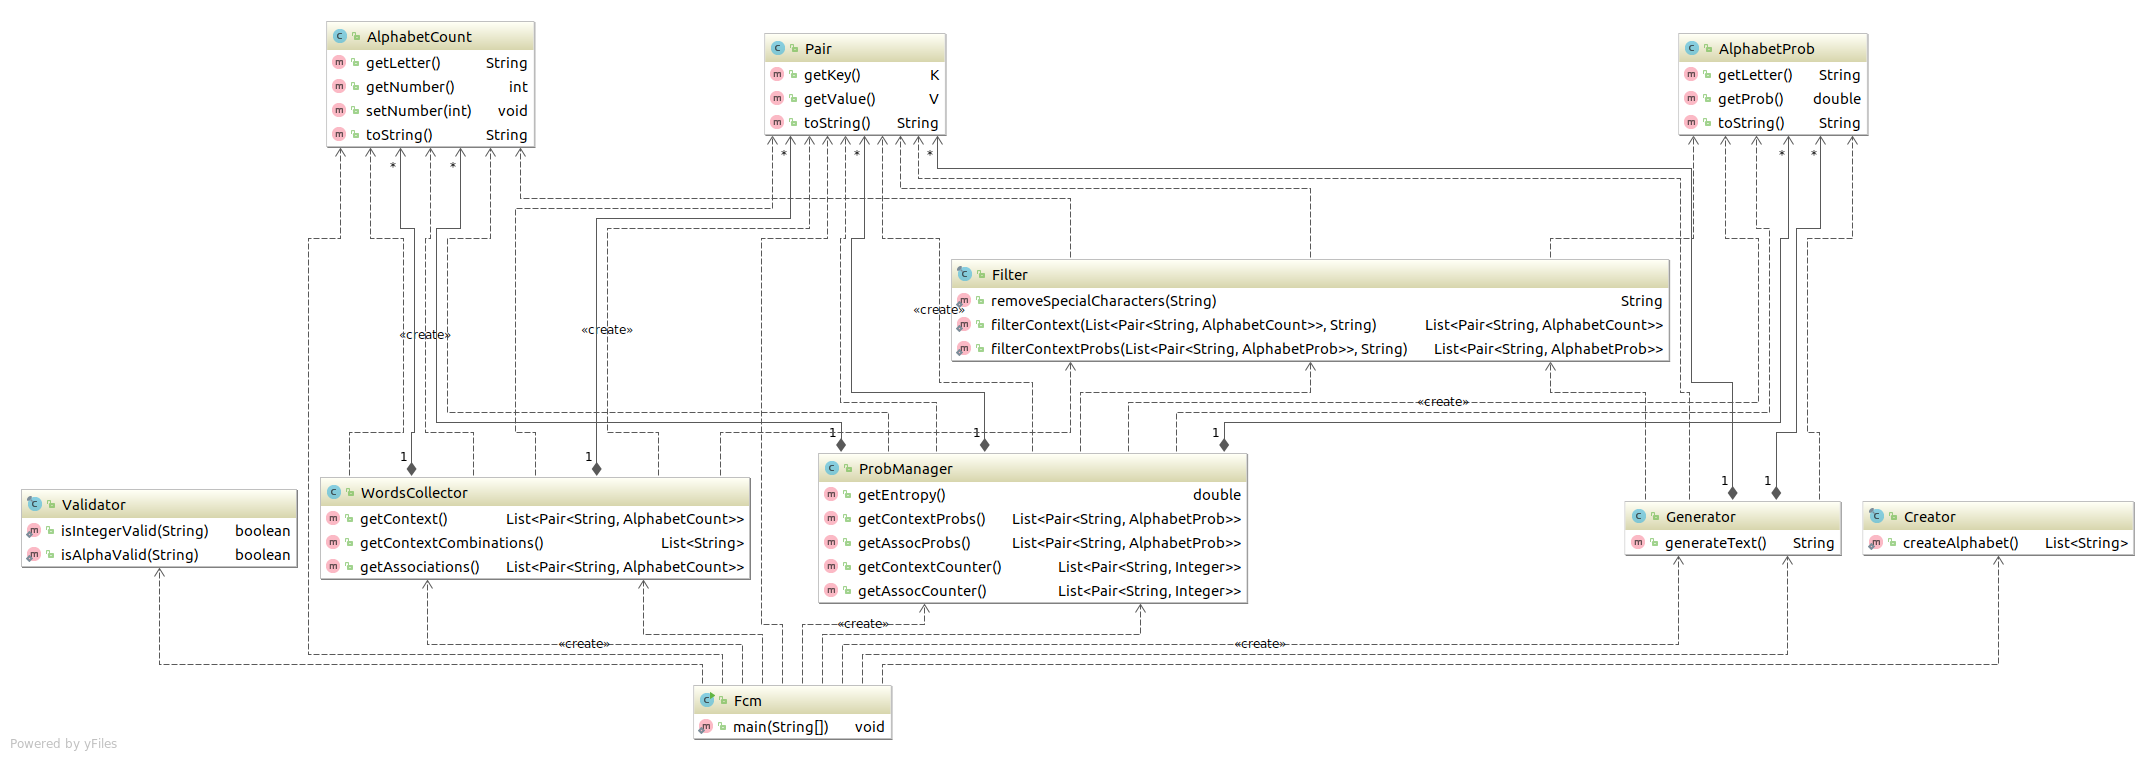The image size is (2155, 760).
Task: Click the method icon of getAssociations()
Action: point(333,566)
